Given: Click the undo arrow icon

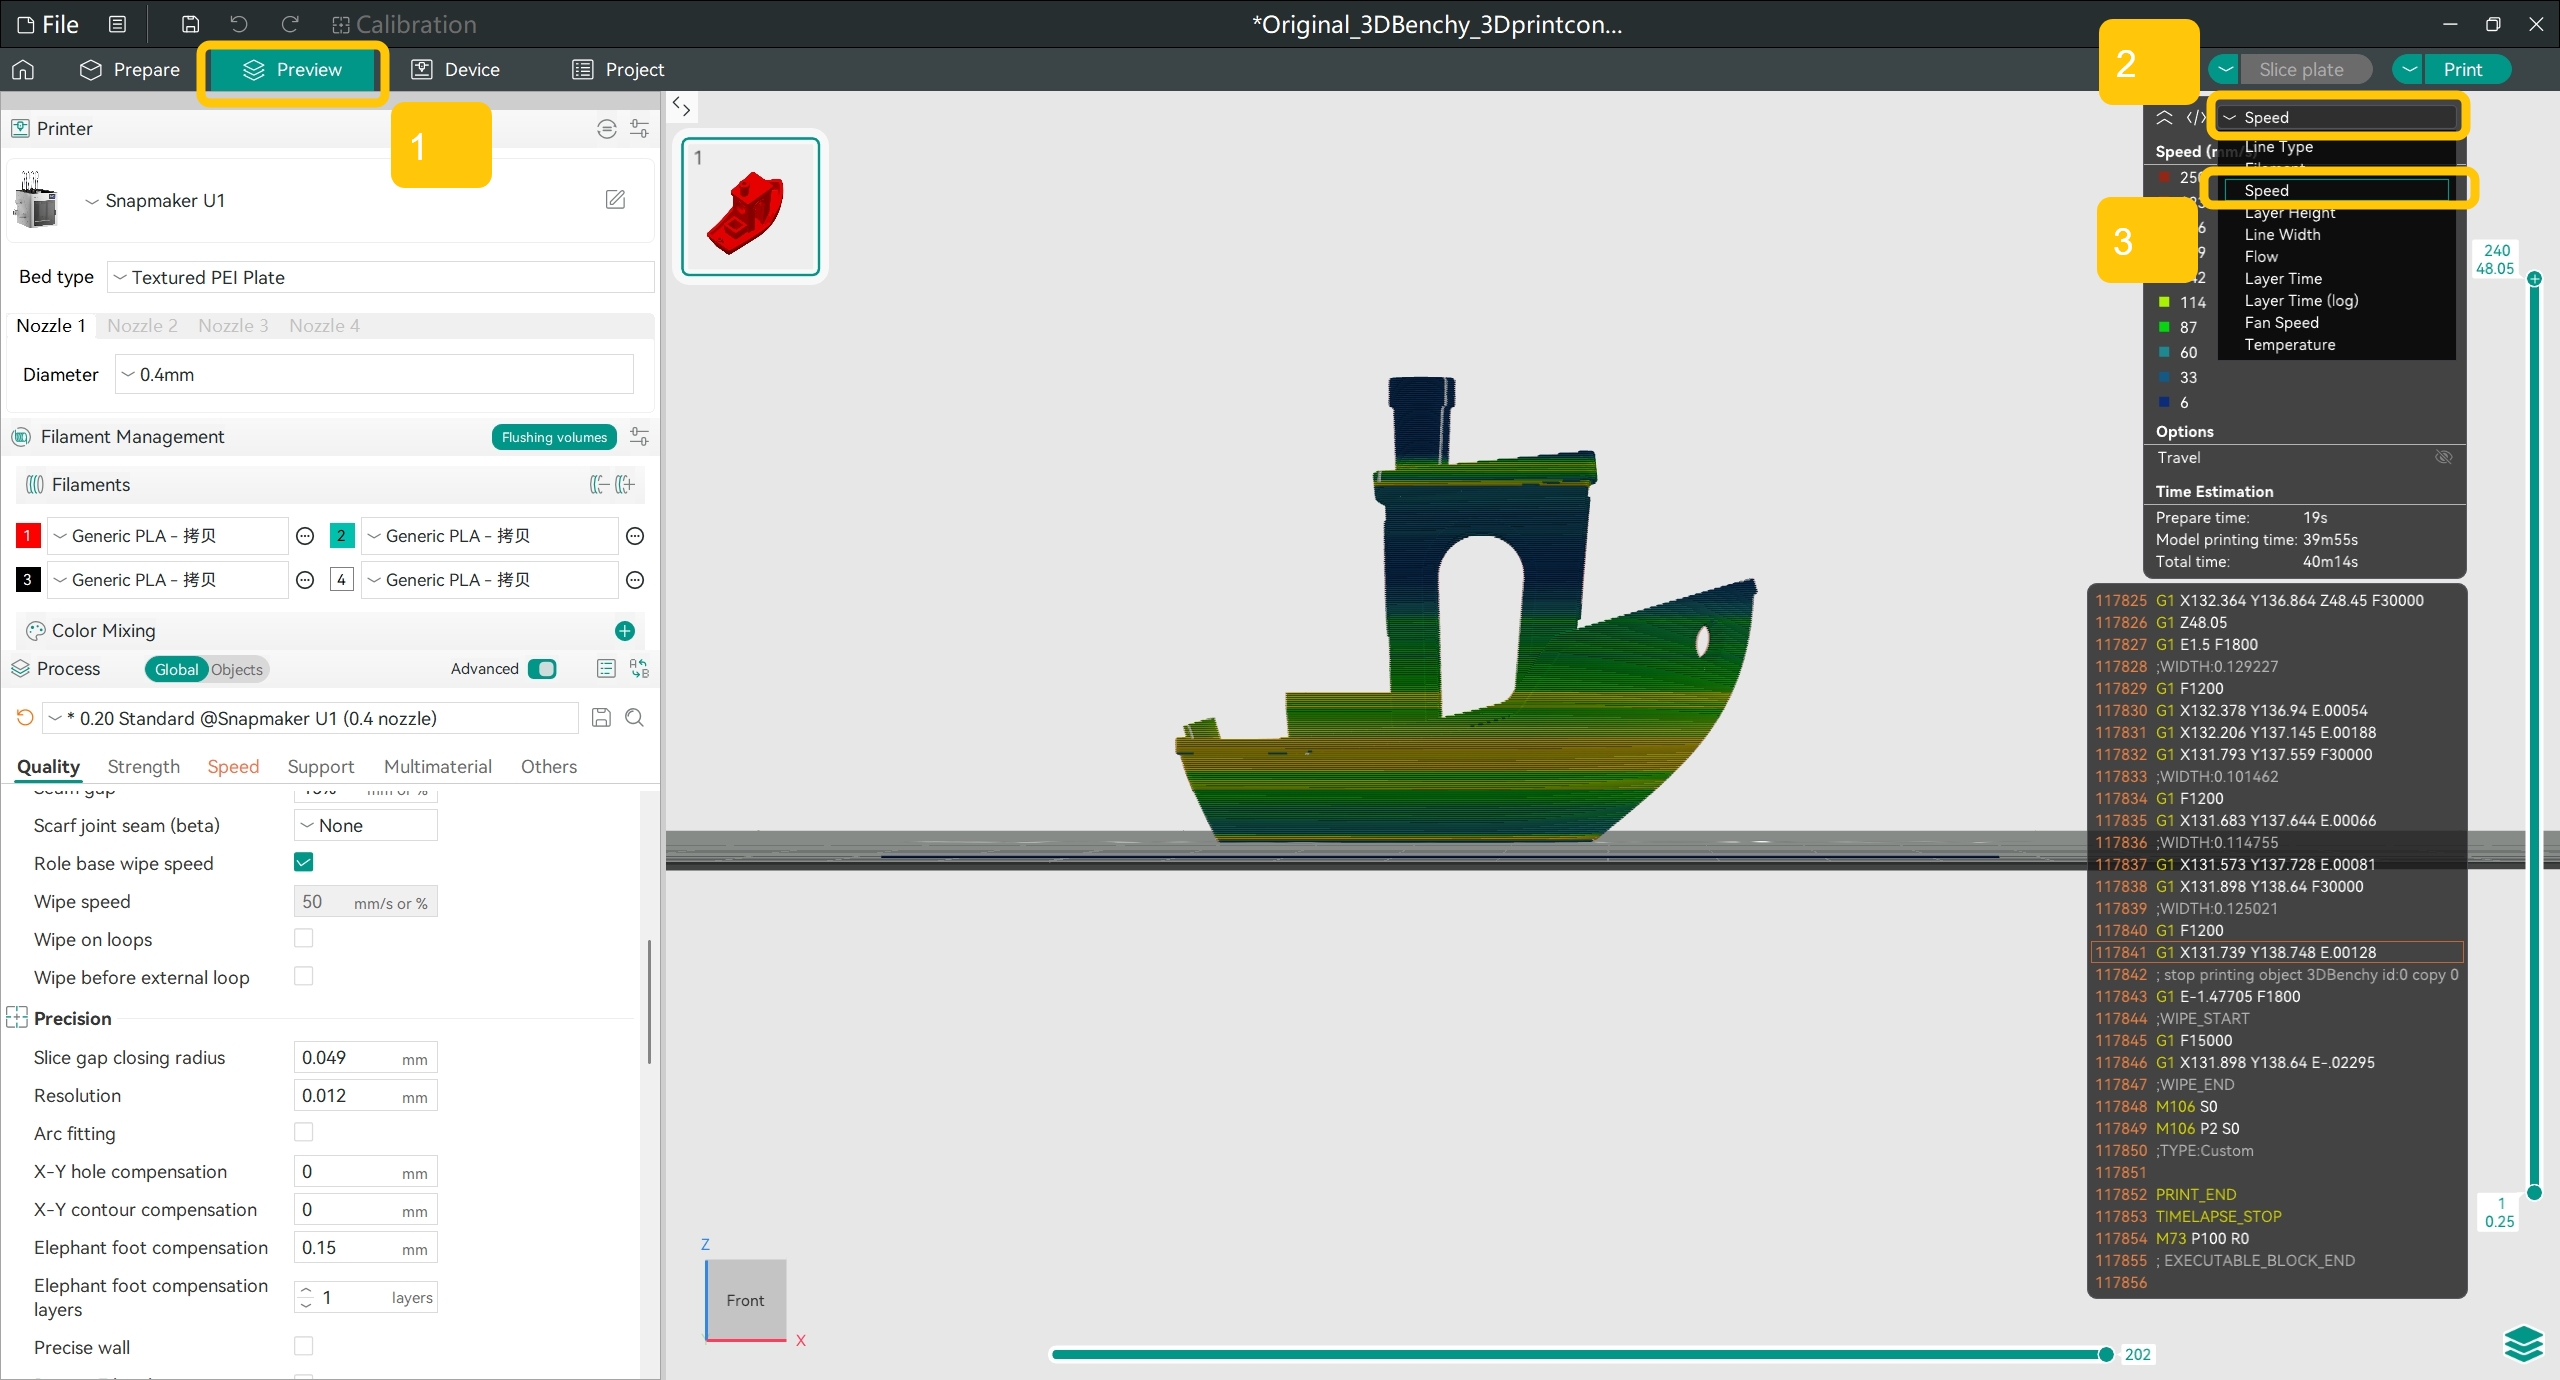Looking at the screenshot, I should coord(238,24).
